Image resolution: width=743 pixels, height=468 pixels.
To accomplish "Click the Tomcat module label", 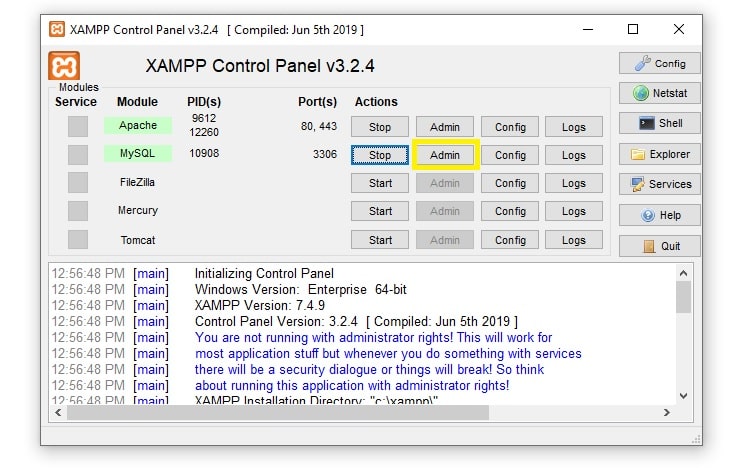I will tap(138, 240).
